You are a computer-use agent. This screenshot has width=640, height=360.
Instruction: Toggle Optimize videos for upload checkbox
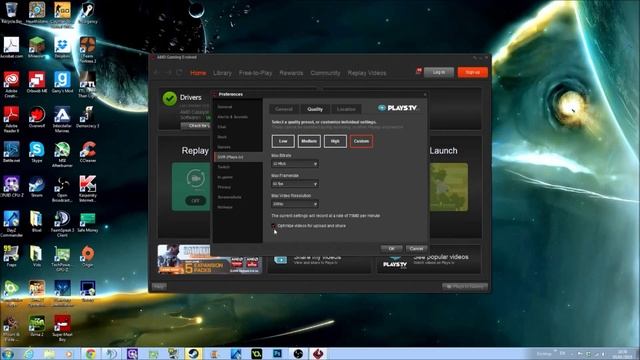273,226
